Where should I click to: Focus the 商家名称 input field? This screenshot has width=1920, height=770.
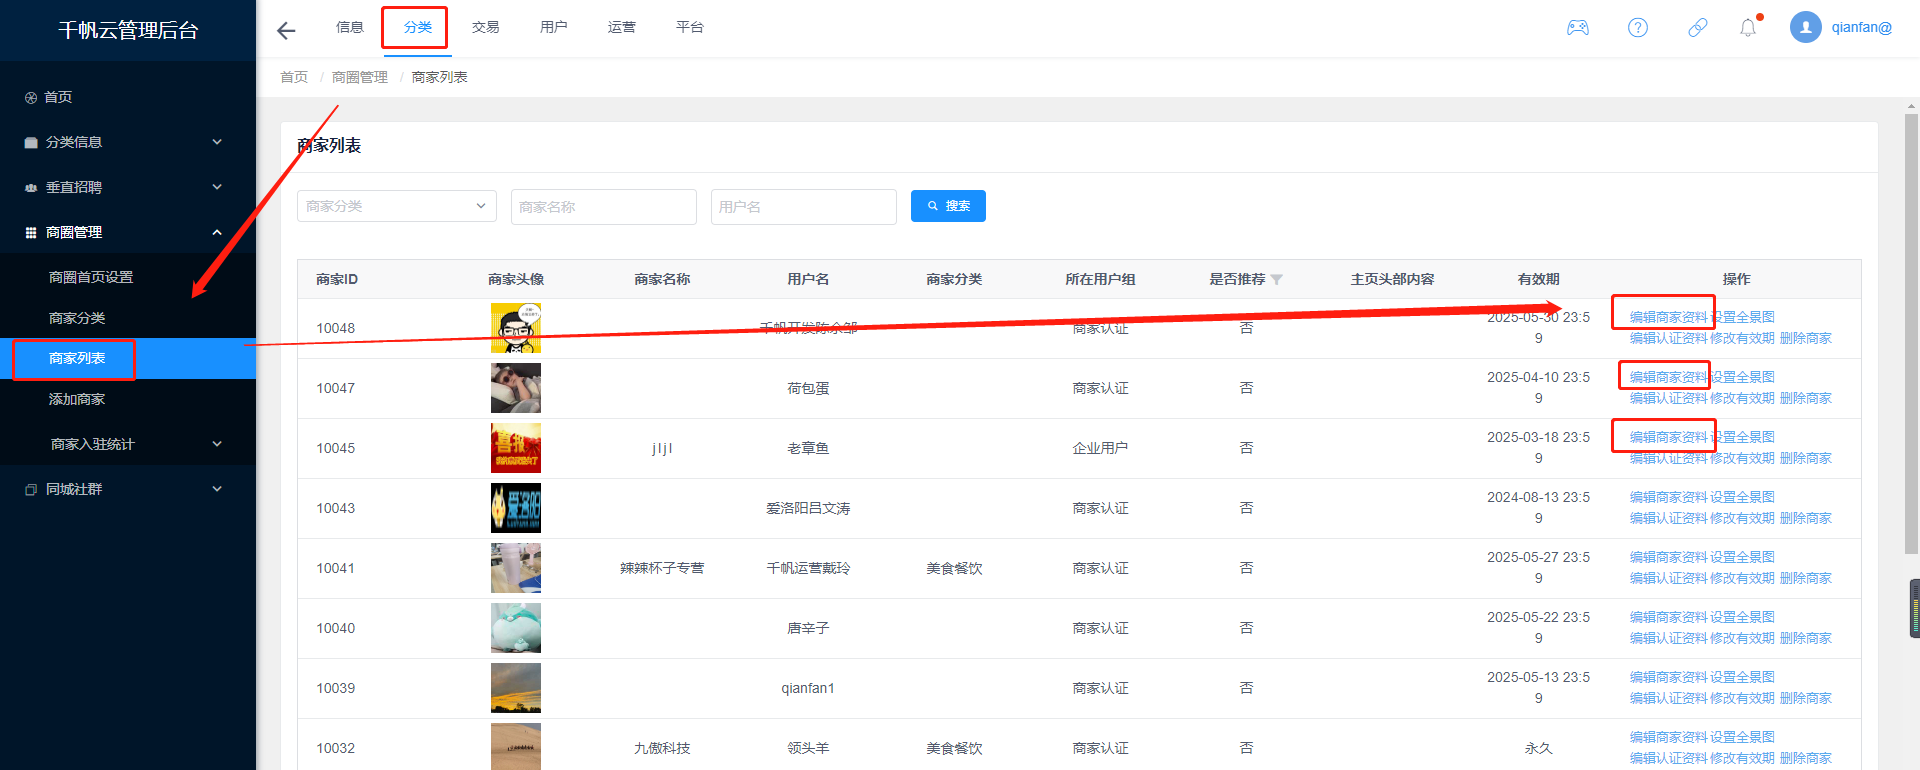click(x=604, y=207)
